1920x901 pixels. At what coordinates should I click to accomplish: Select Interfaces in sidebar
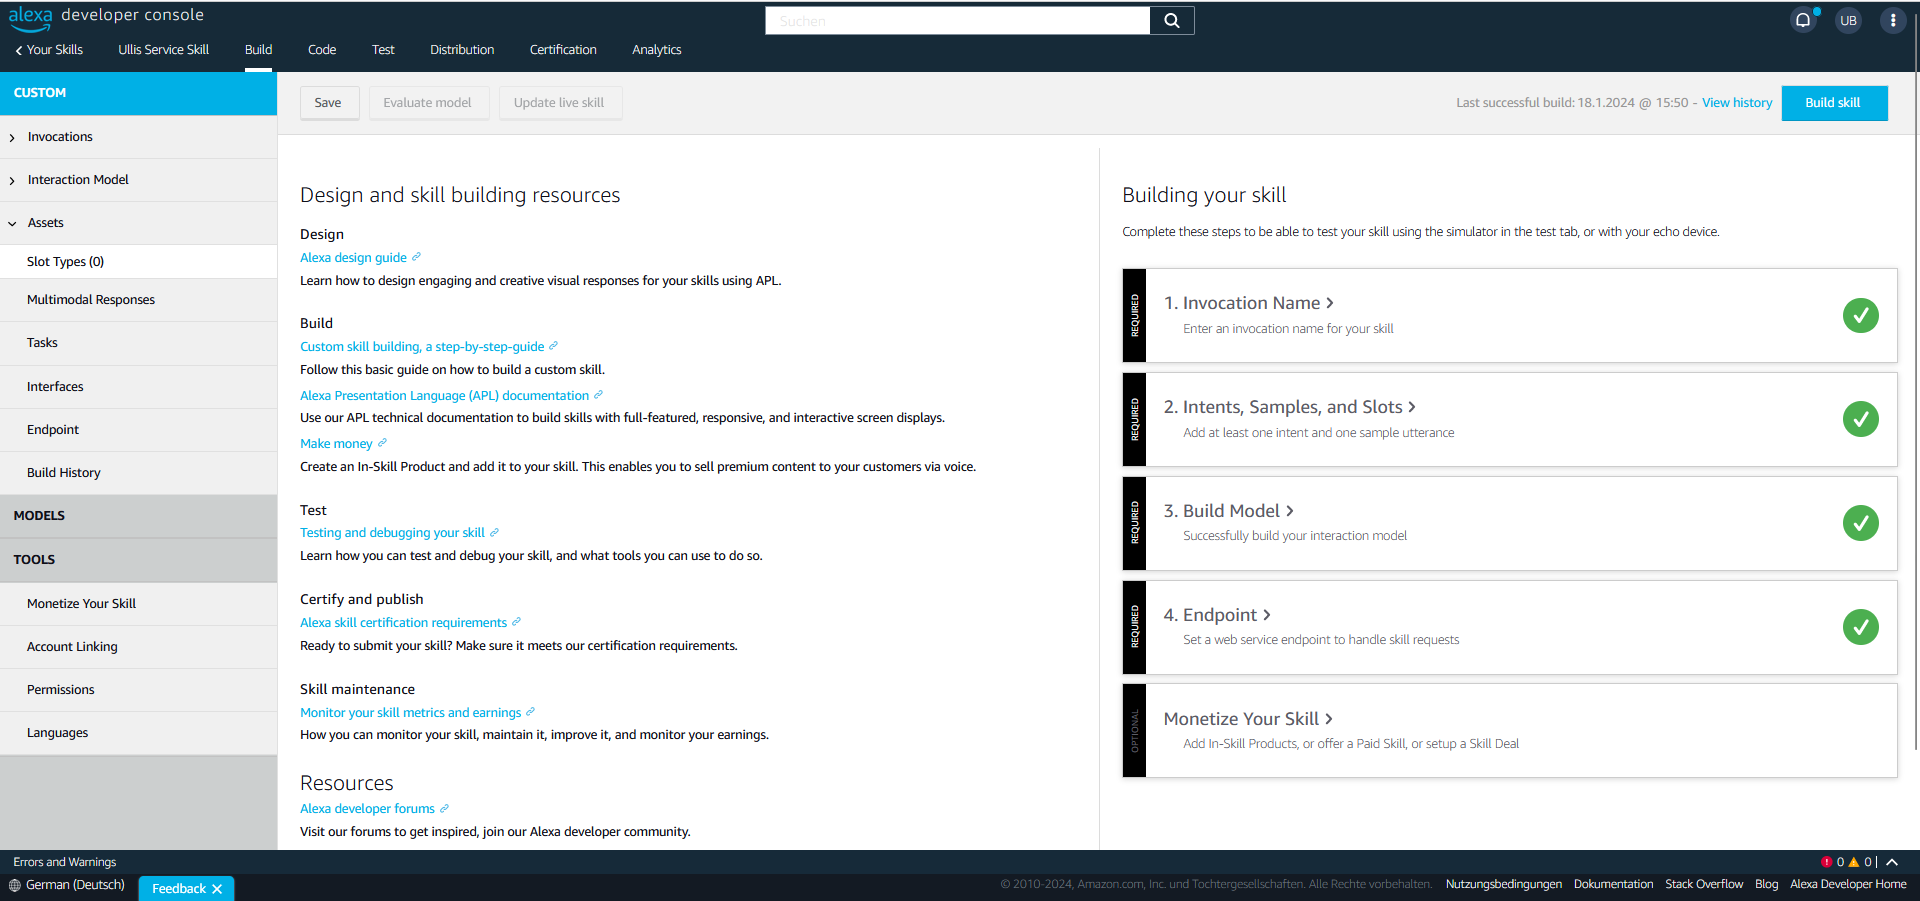tap(138, 387)
